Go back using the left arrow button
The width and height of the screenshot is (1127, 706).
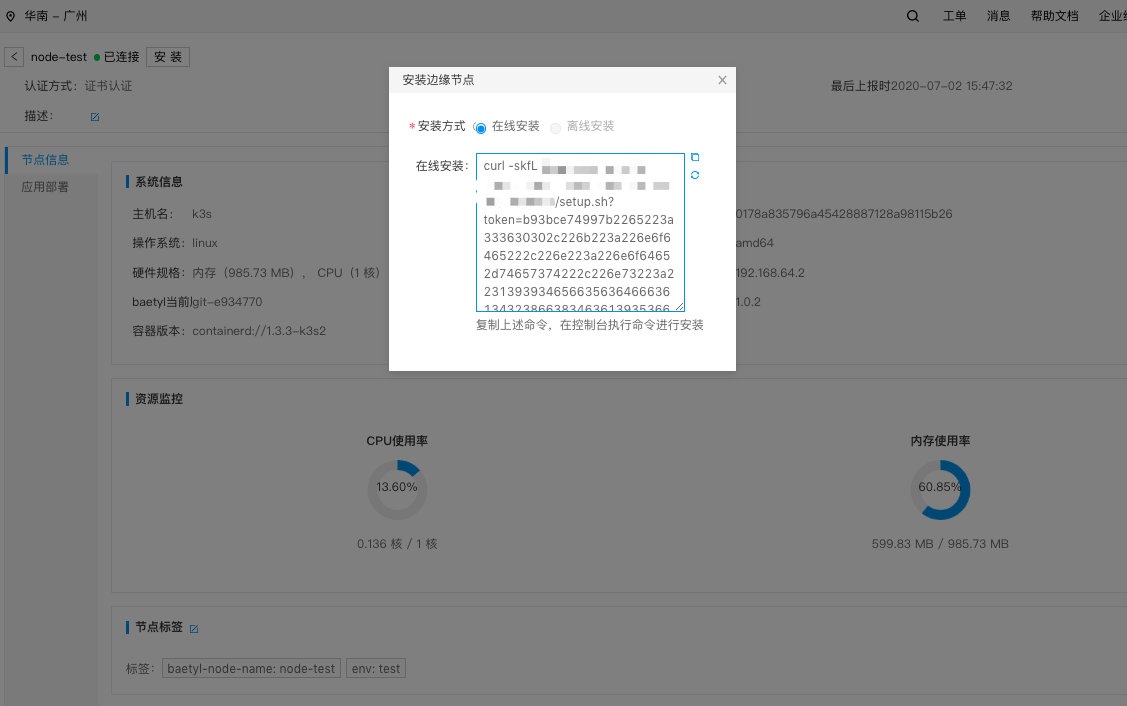tap(14, 57)
